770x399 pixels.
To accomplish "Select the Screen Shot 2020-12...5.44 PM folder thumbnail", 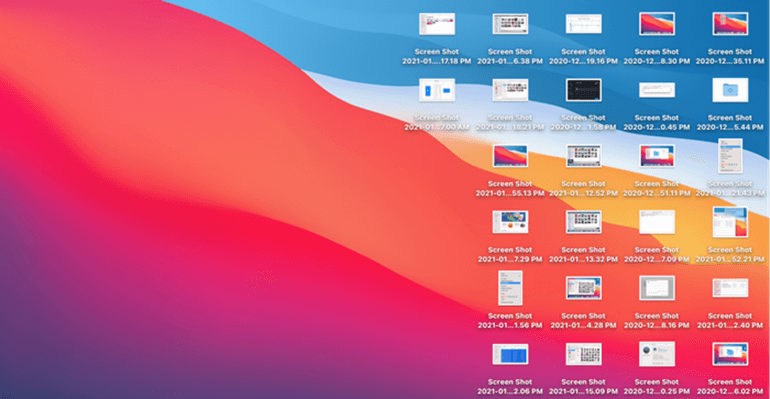I will pos(730,90).
